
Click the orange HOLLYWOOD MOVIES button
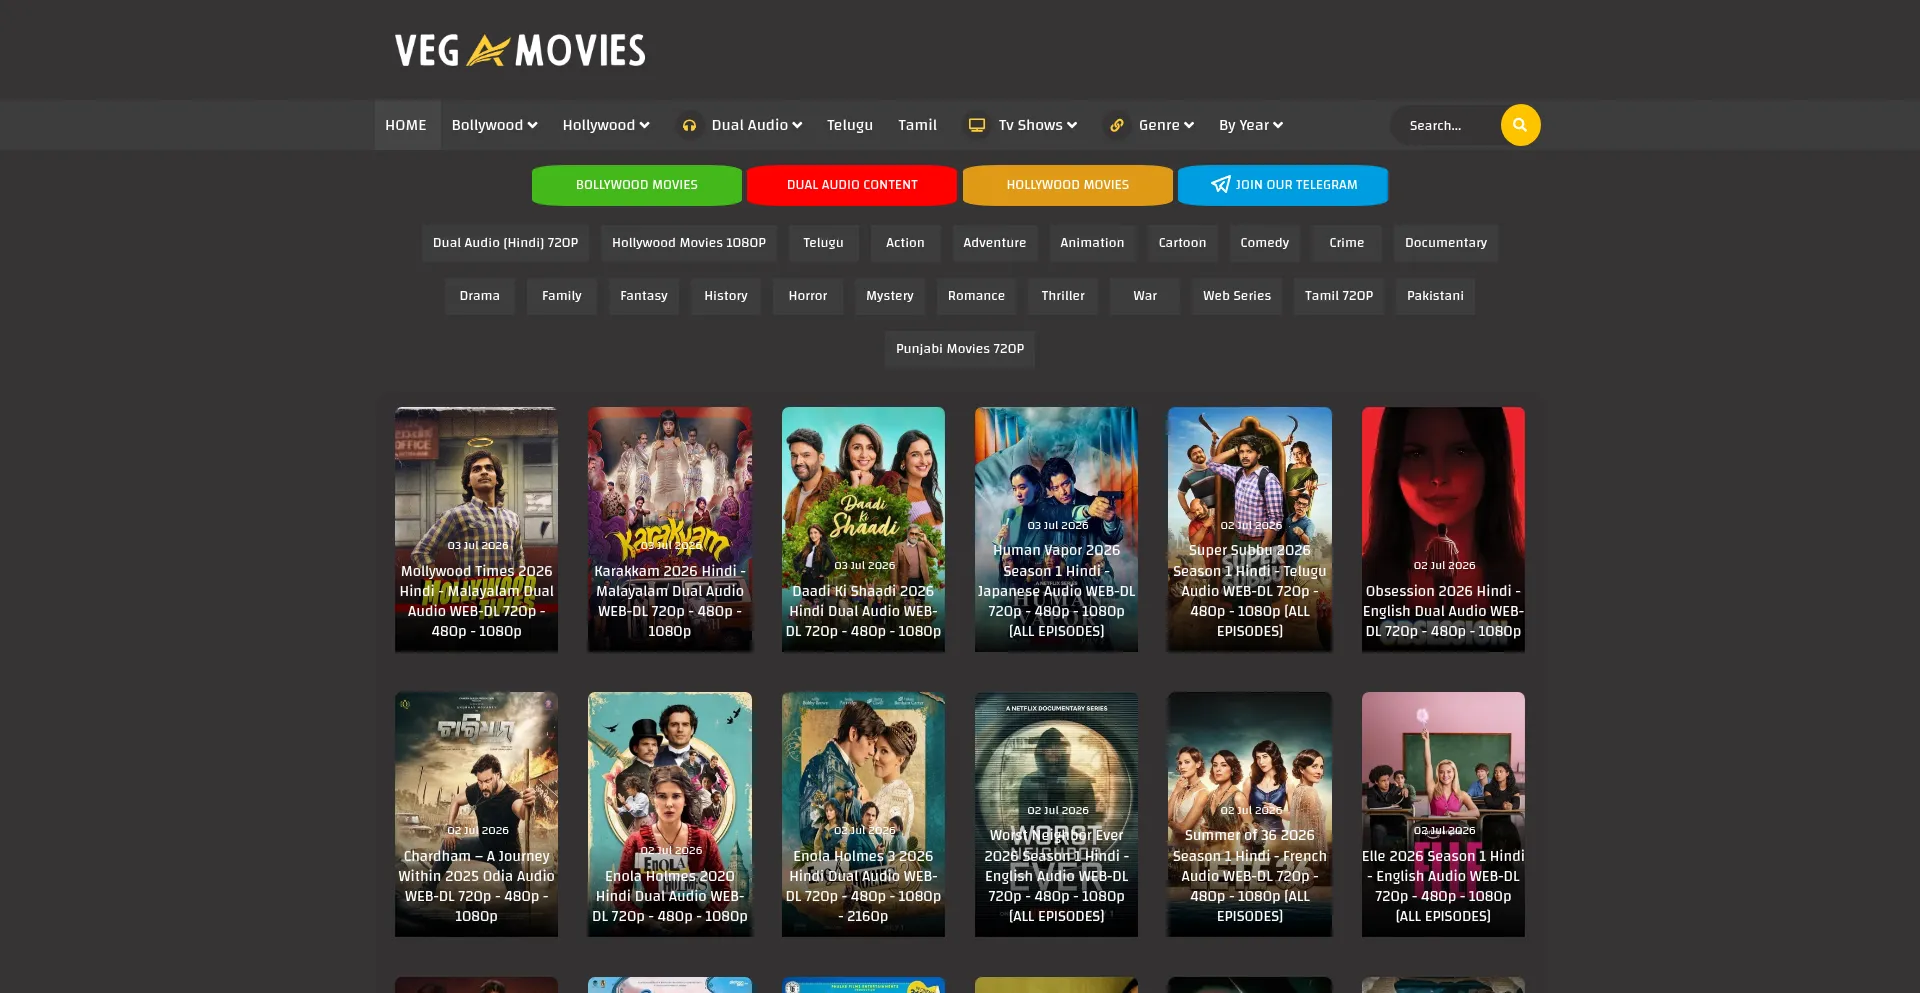coord(1068,185)
